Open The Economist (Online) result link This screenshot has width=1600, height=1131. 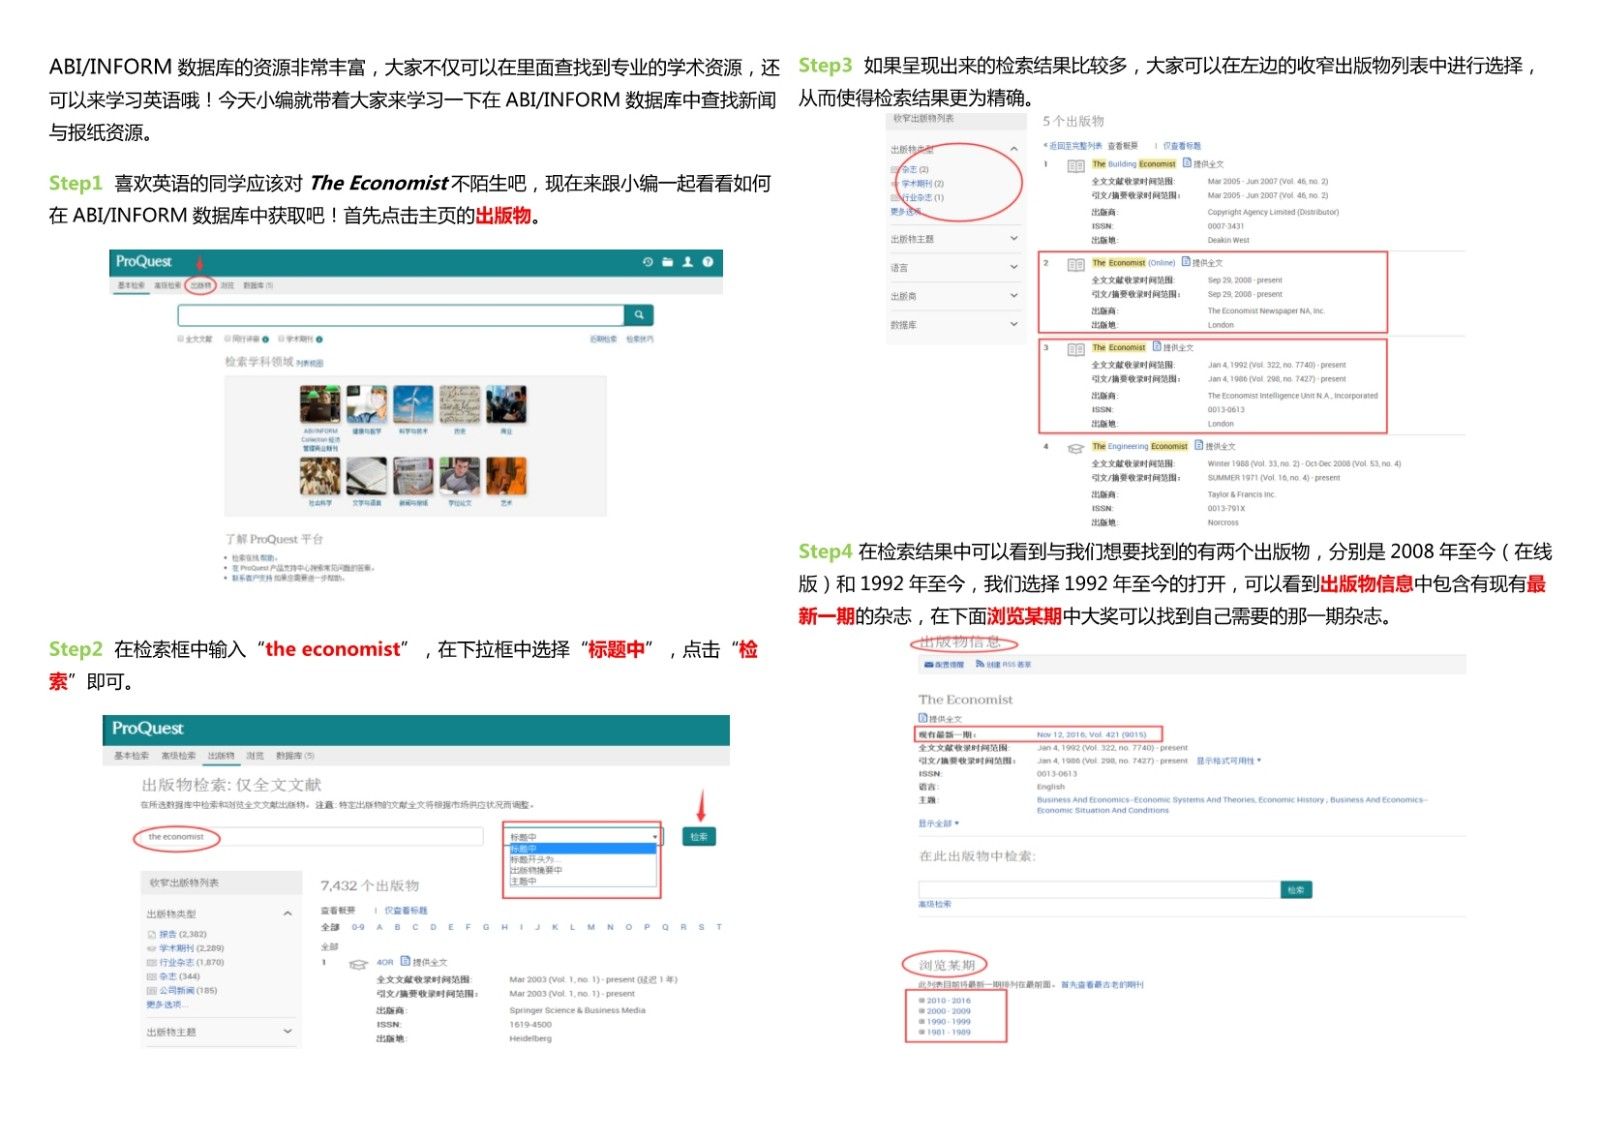pos(1133,263)
